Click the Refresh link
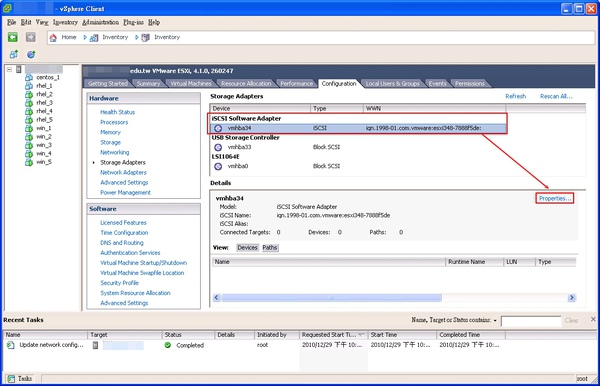Image resolution: width=600 pixels, height=386 pixels. pyautogui.click(x=515, y=96)
